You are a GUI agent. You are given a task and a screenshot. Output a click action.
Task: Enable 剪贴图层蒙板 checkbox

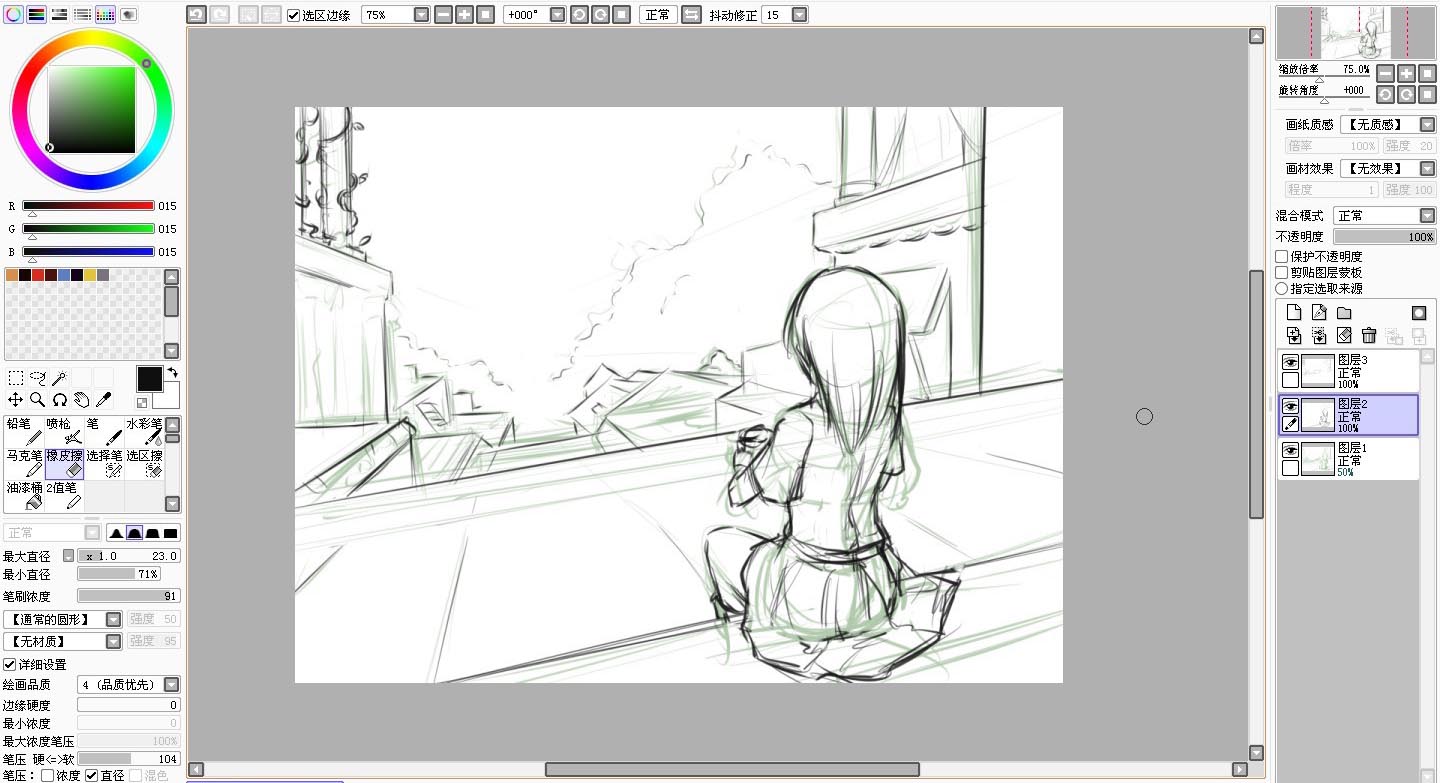click(1282, 273)
